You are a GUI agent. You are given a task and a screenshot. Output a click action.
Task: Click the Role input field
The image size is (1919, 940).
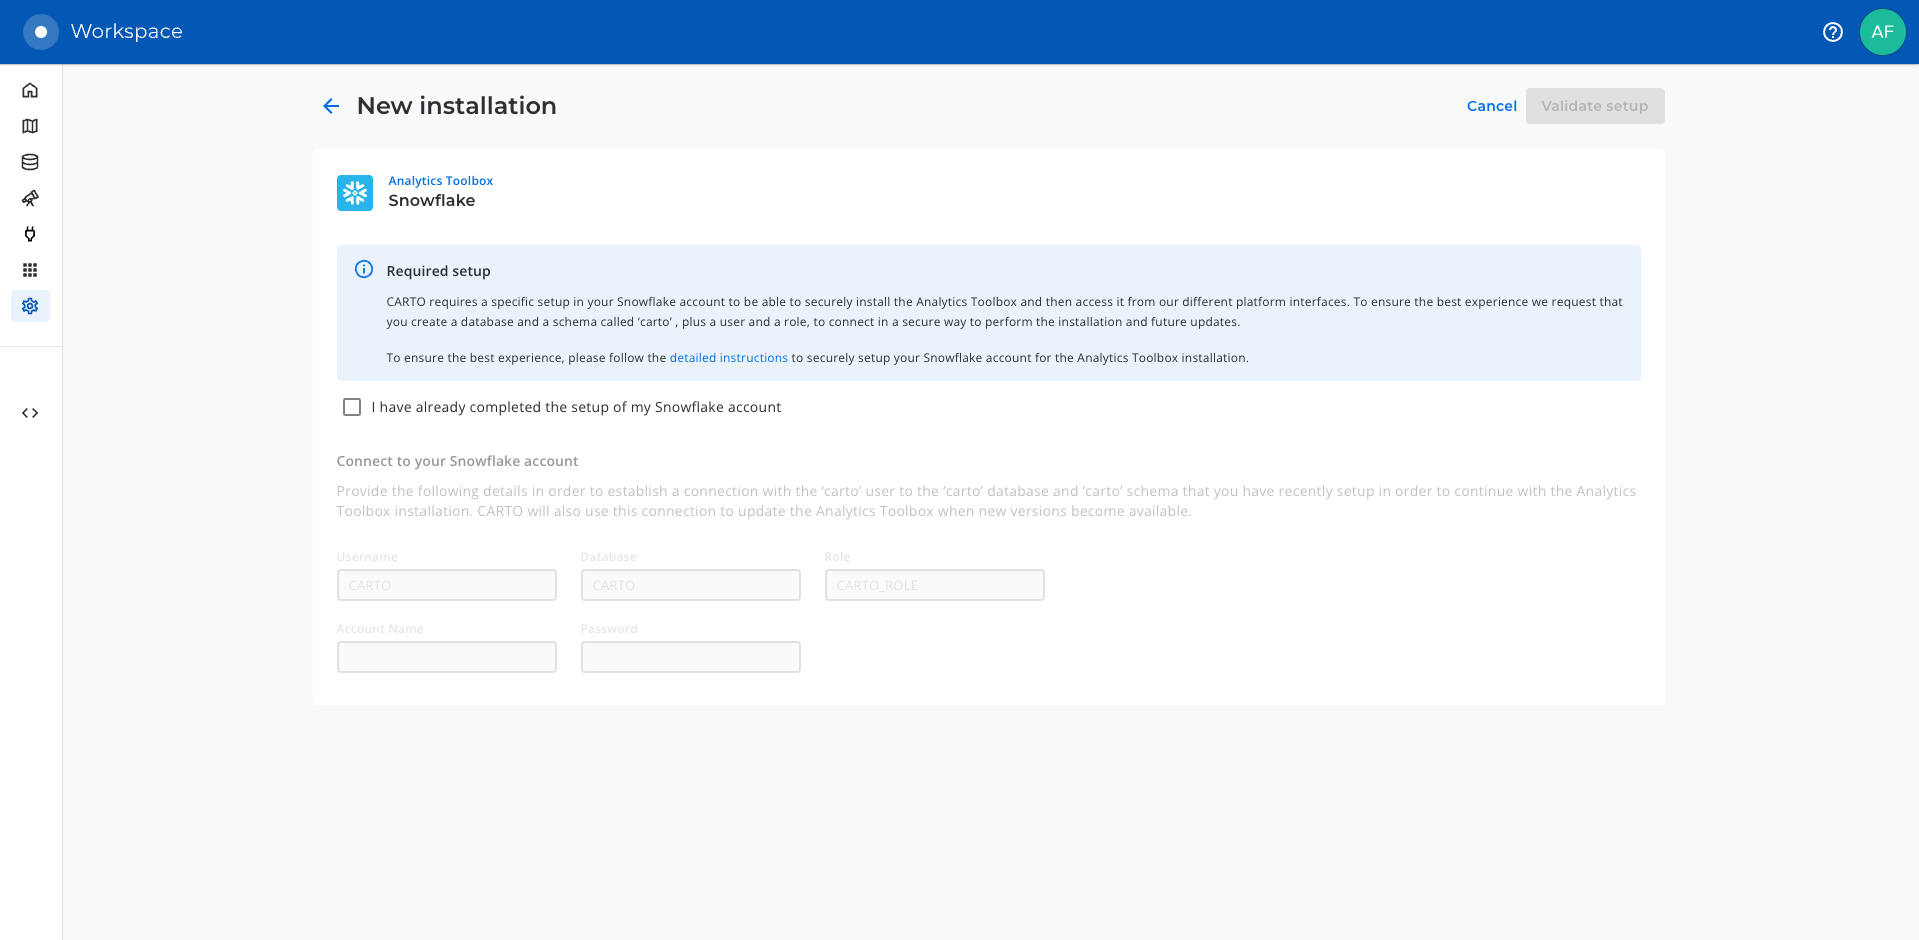[934, 585]
